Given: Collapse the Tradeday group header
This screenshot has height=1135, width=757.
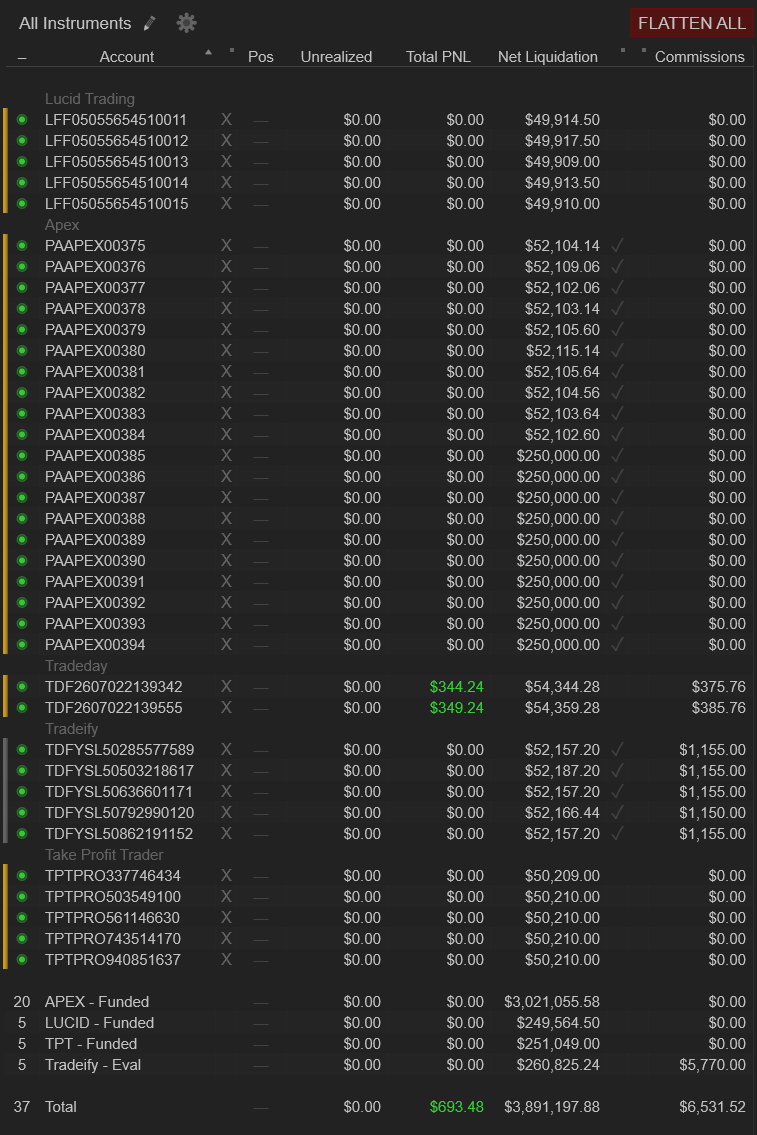Looking at the screenshot, I should [76, 665].
